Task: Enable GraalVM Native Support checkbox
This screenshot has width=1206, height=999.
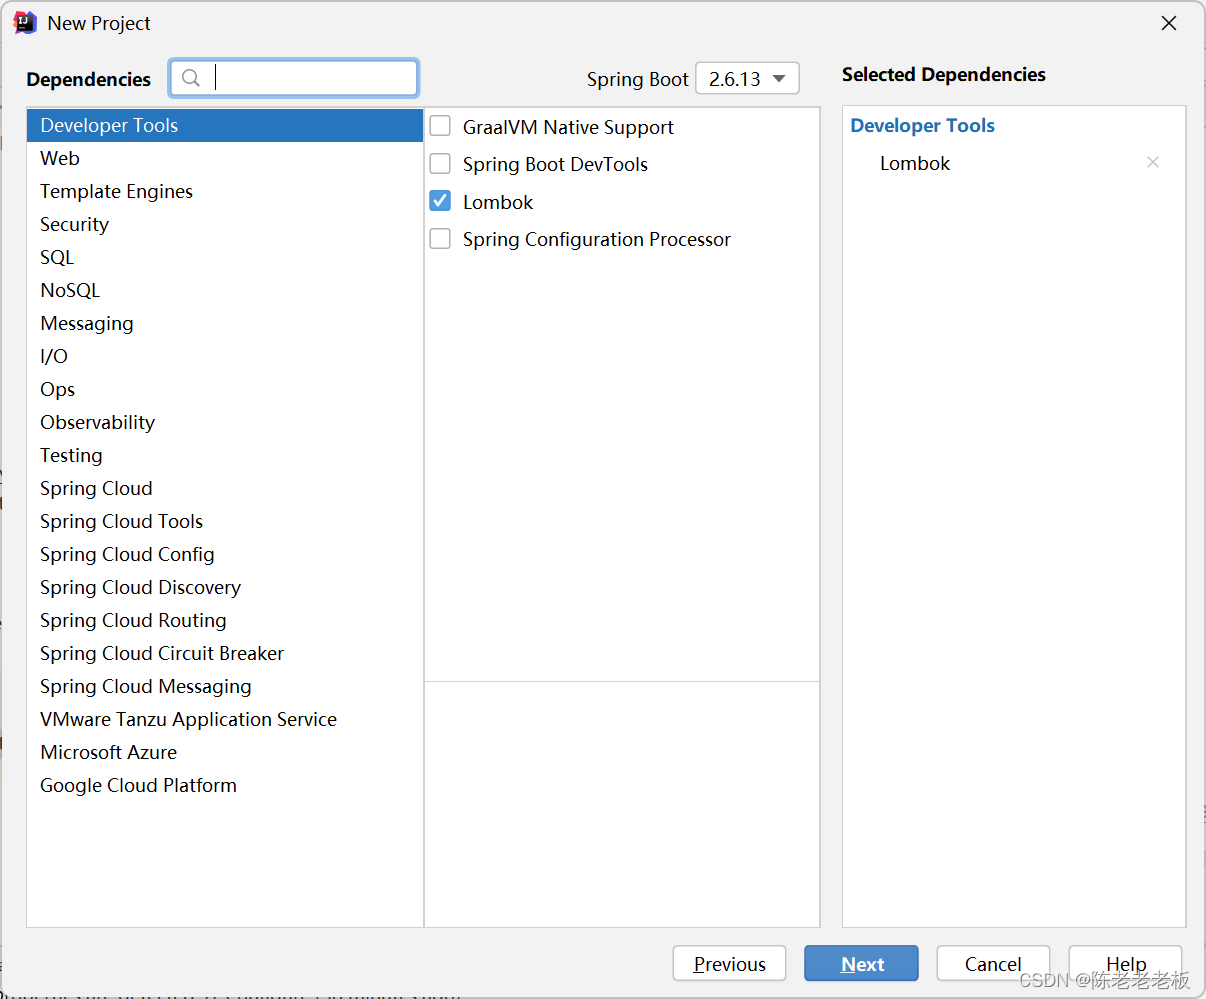Action: [x=440, y=126]
